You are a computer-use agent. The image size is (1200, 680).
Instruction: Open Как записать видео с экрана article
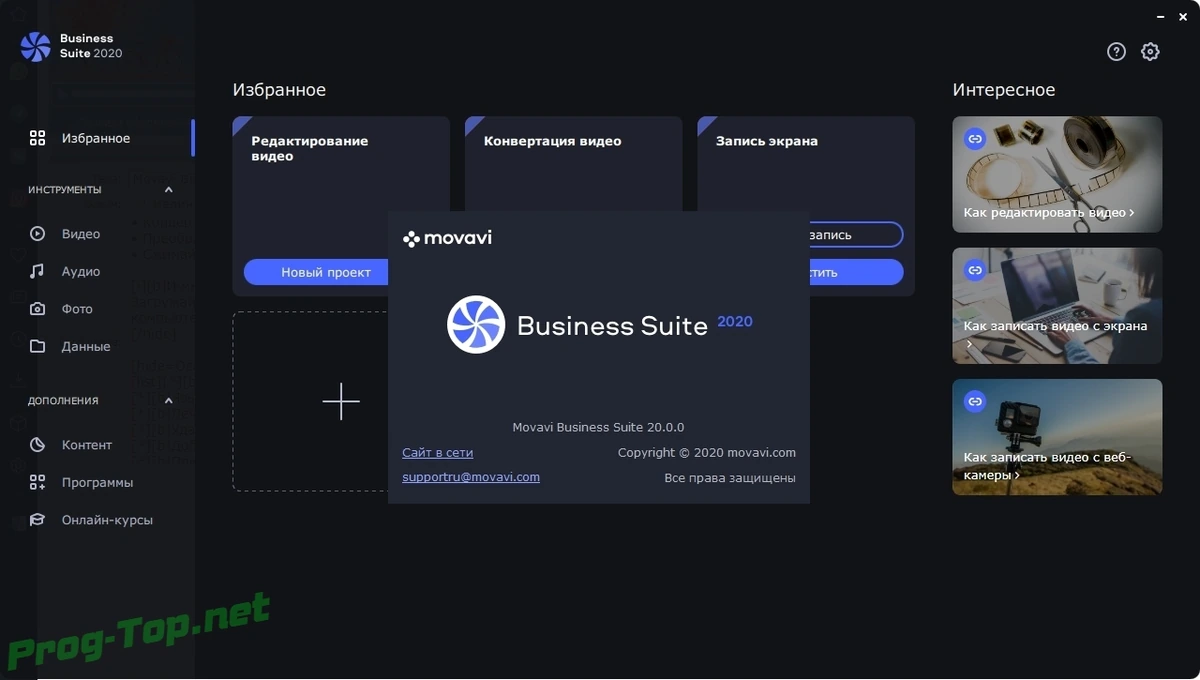coord(1057,305)
